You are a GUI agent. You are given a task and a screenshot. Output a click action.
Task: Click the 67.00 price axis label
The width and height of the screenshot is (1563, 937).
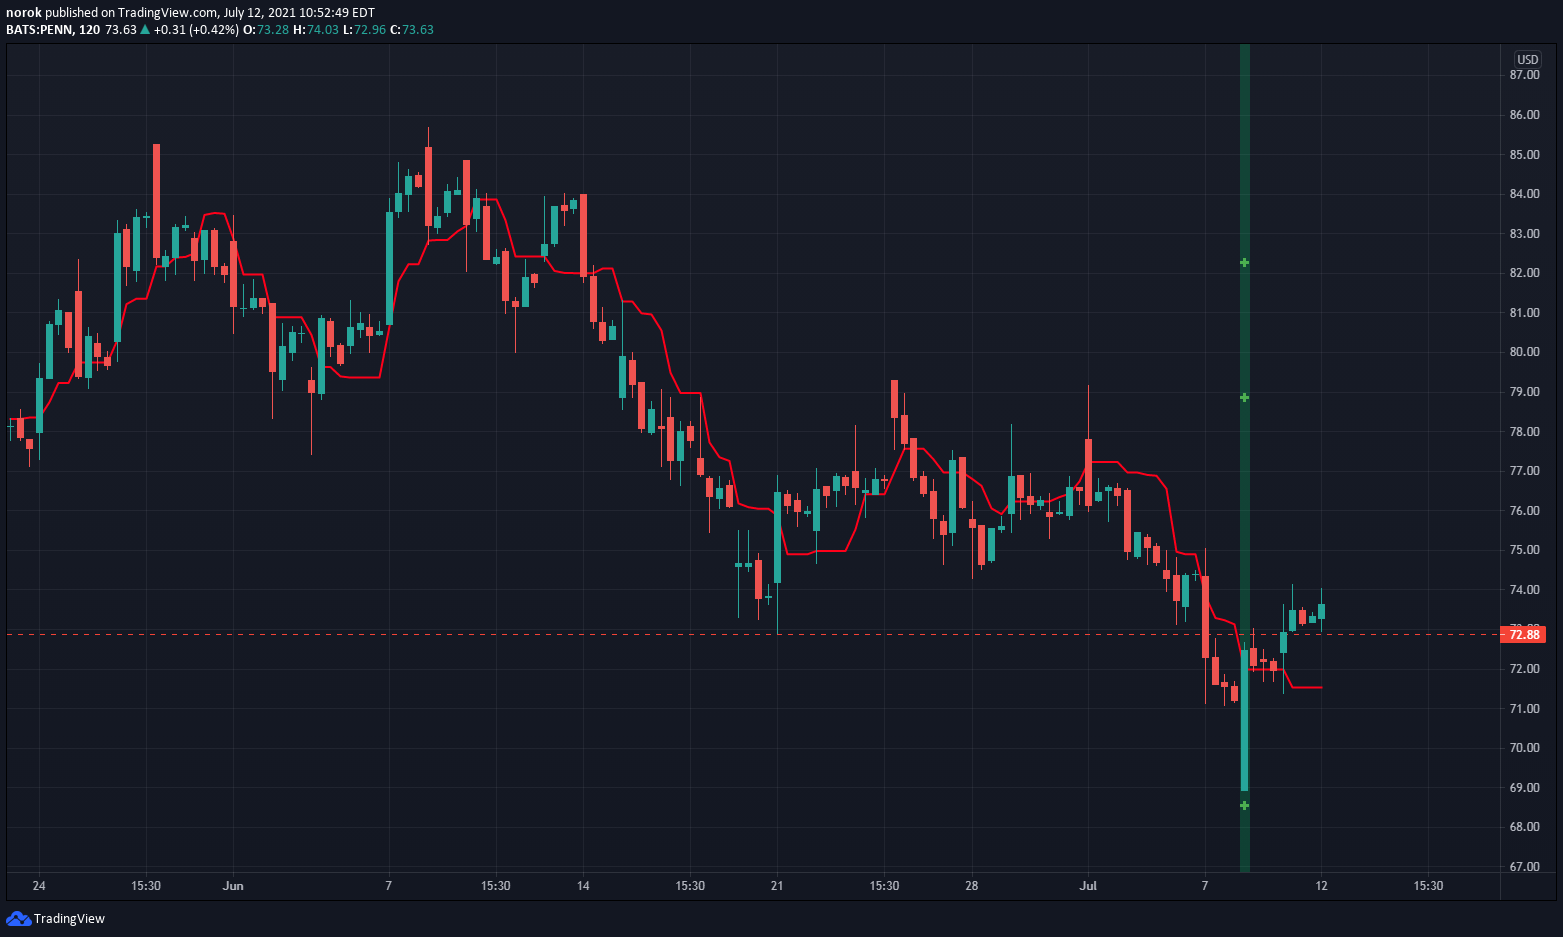tap(1524, 867)
